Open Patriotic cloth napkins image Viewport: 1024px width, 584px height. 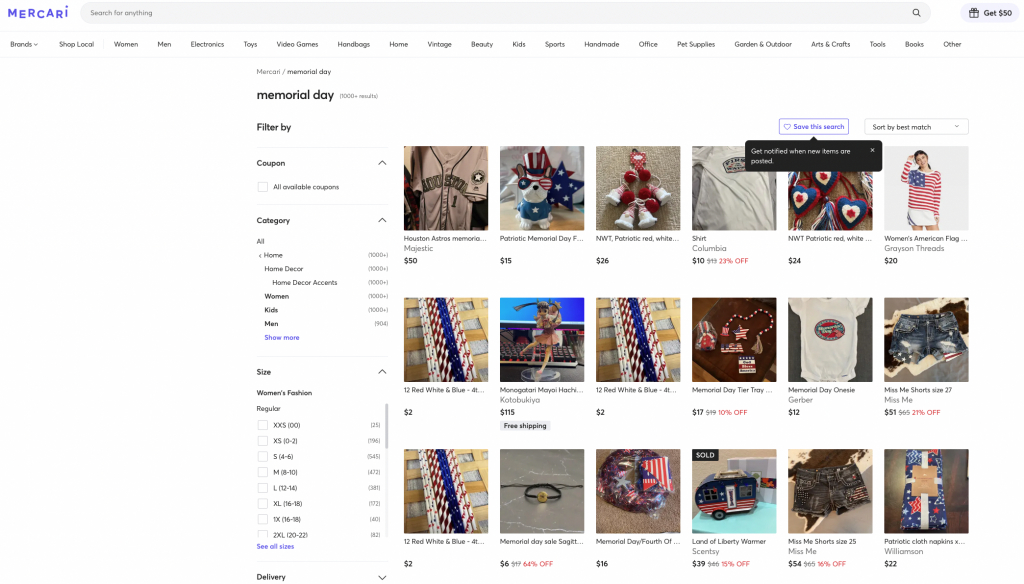point(926,491)
